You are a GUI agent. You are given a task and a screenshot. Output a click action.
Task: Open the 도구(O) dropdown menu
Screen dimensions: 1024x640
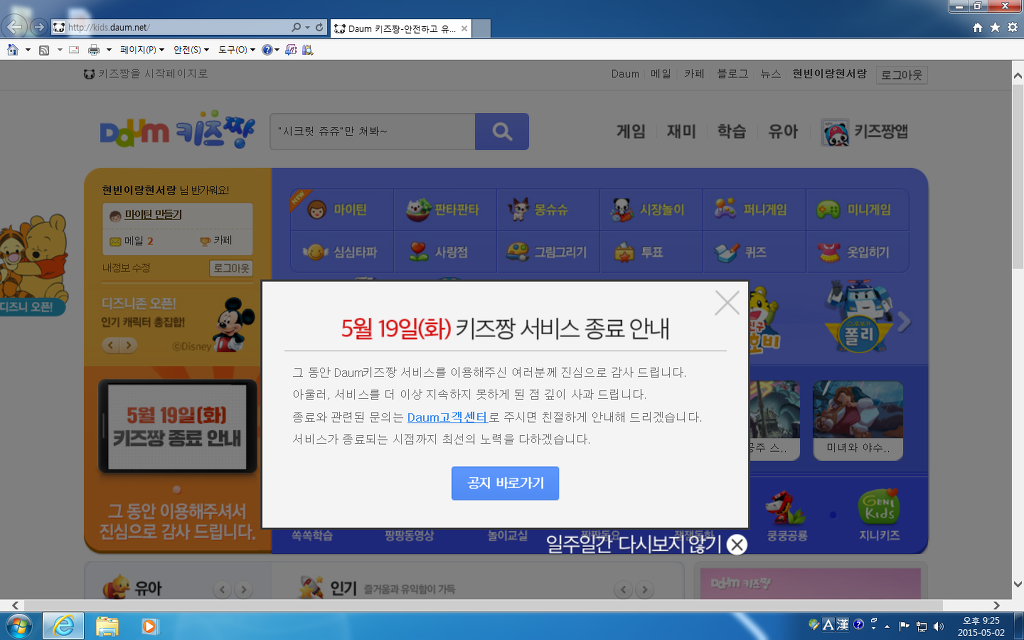(x=236, y=49)
